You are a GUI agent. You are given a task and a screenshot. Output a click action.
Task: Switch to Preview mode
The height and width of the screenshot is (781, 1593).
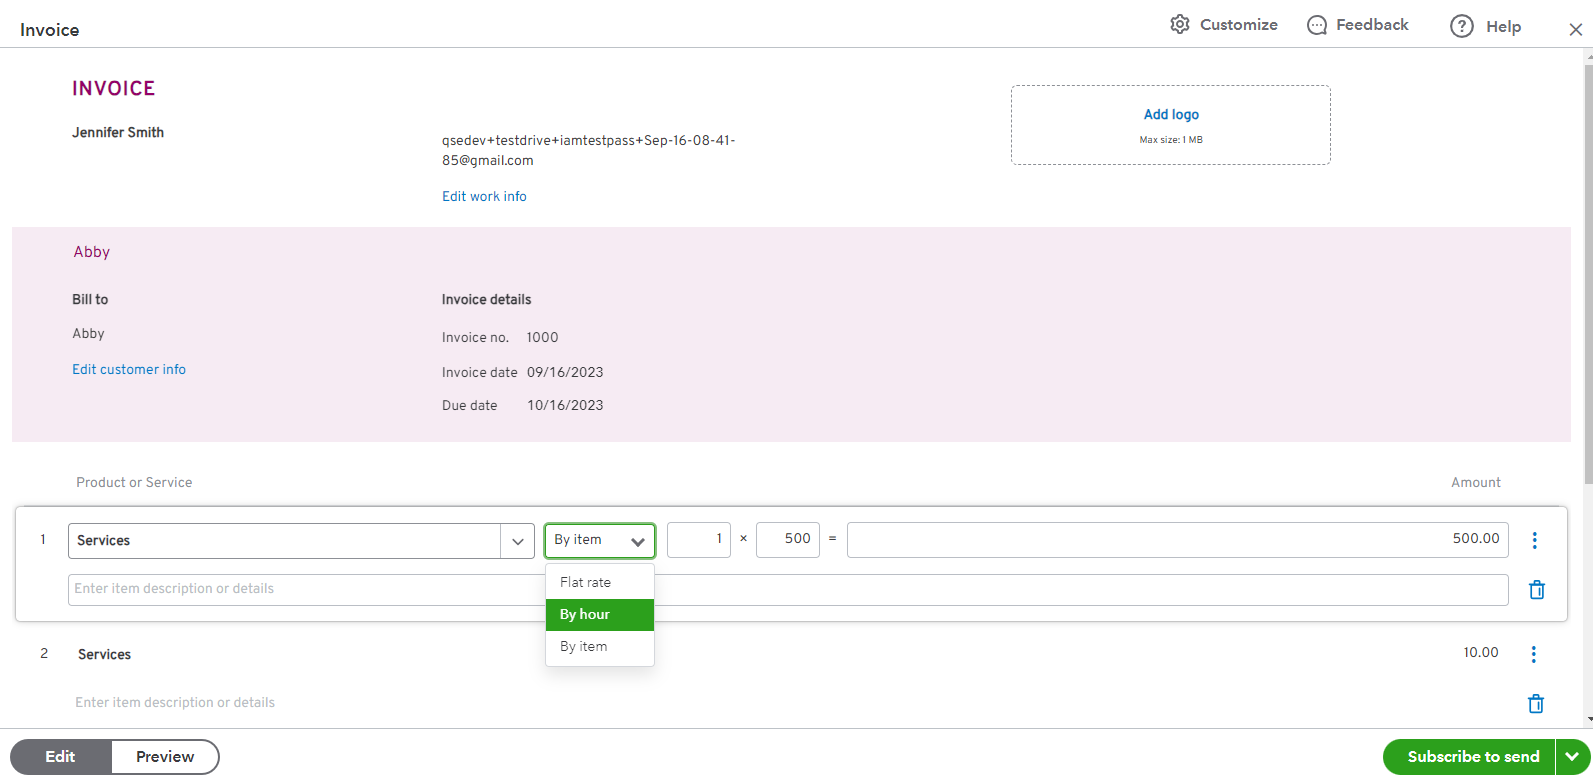click(165, 757)
